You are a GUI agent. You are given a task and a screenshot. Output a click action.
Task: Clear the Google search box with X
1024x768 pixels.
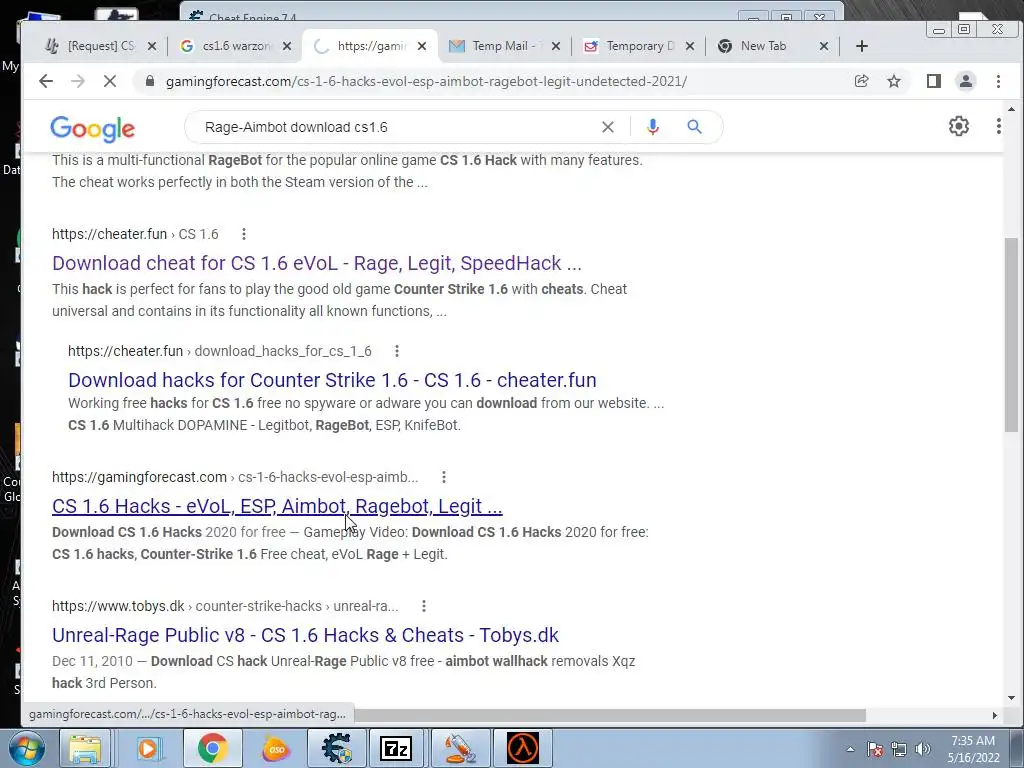click(607, 127)
